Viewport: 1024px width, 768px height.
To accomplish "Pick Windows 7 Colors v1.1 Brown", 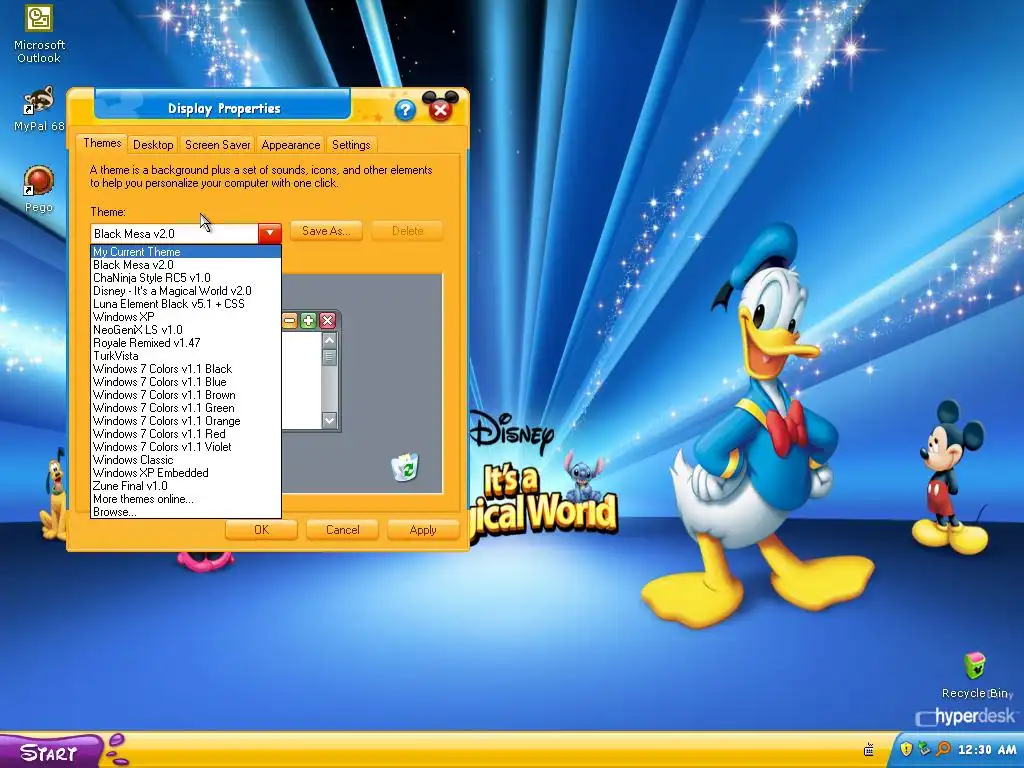I will pyautogui.click(x=186, y=395).
